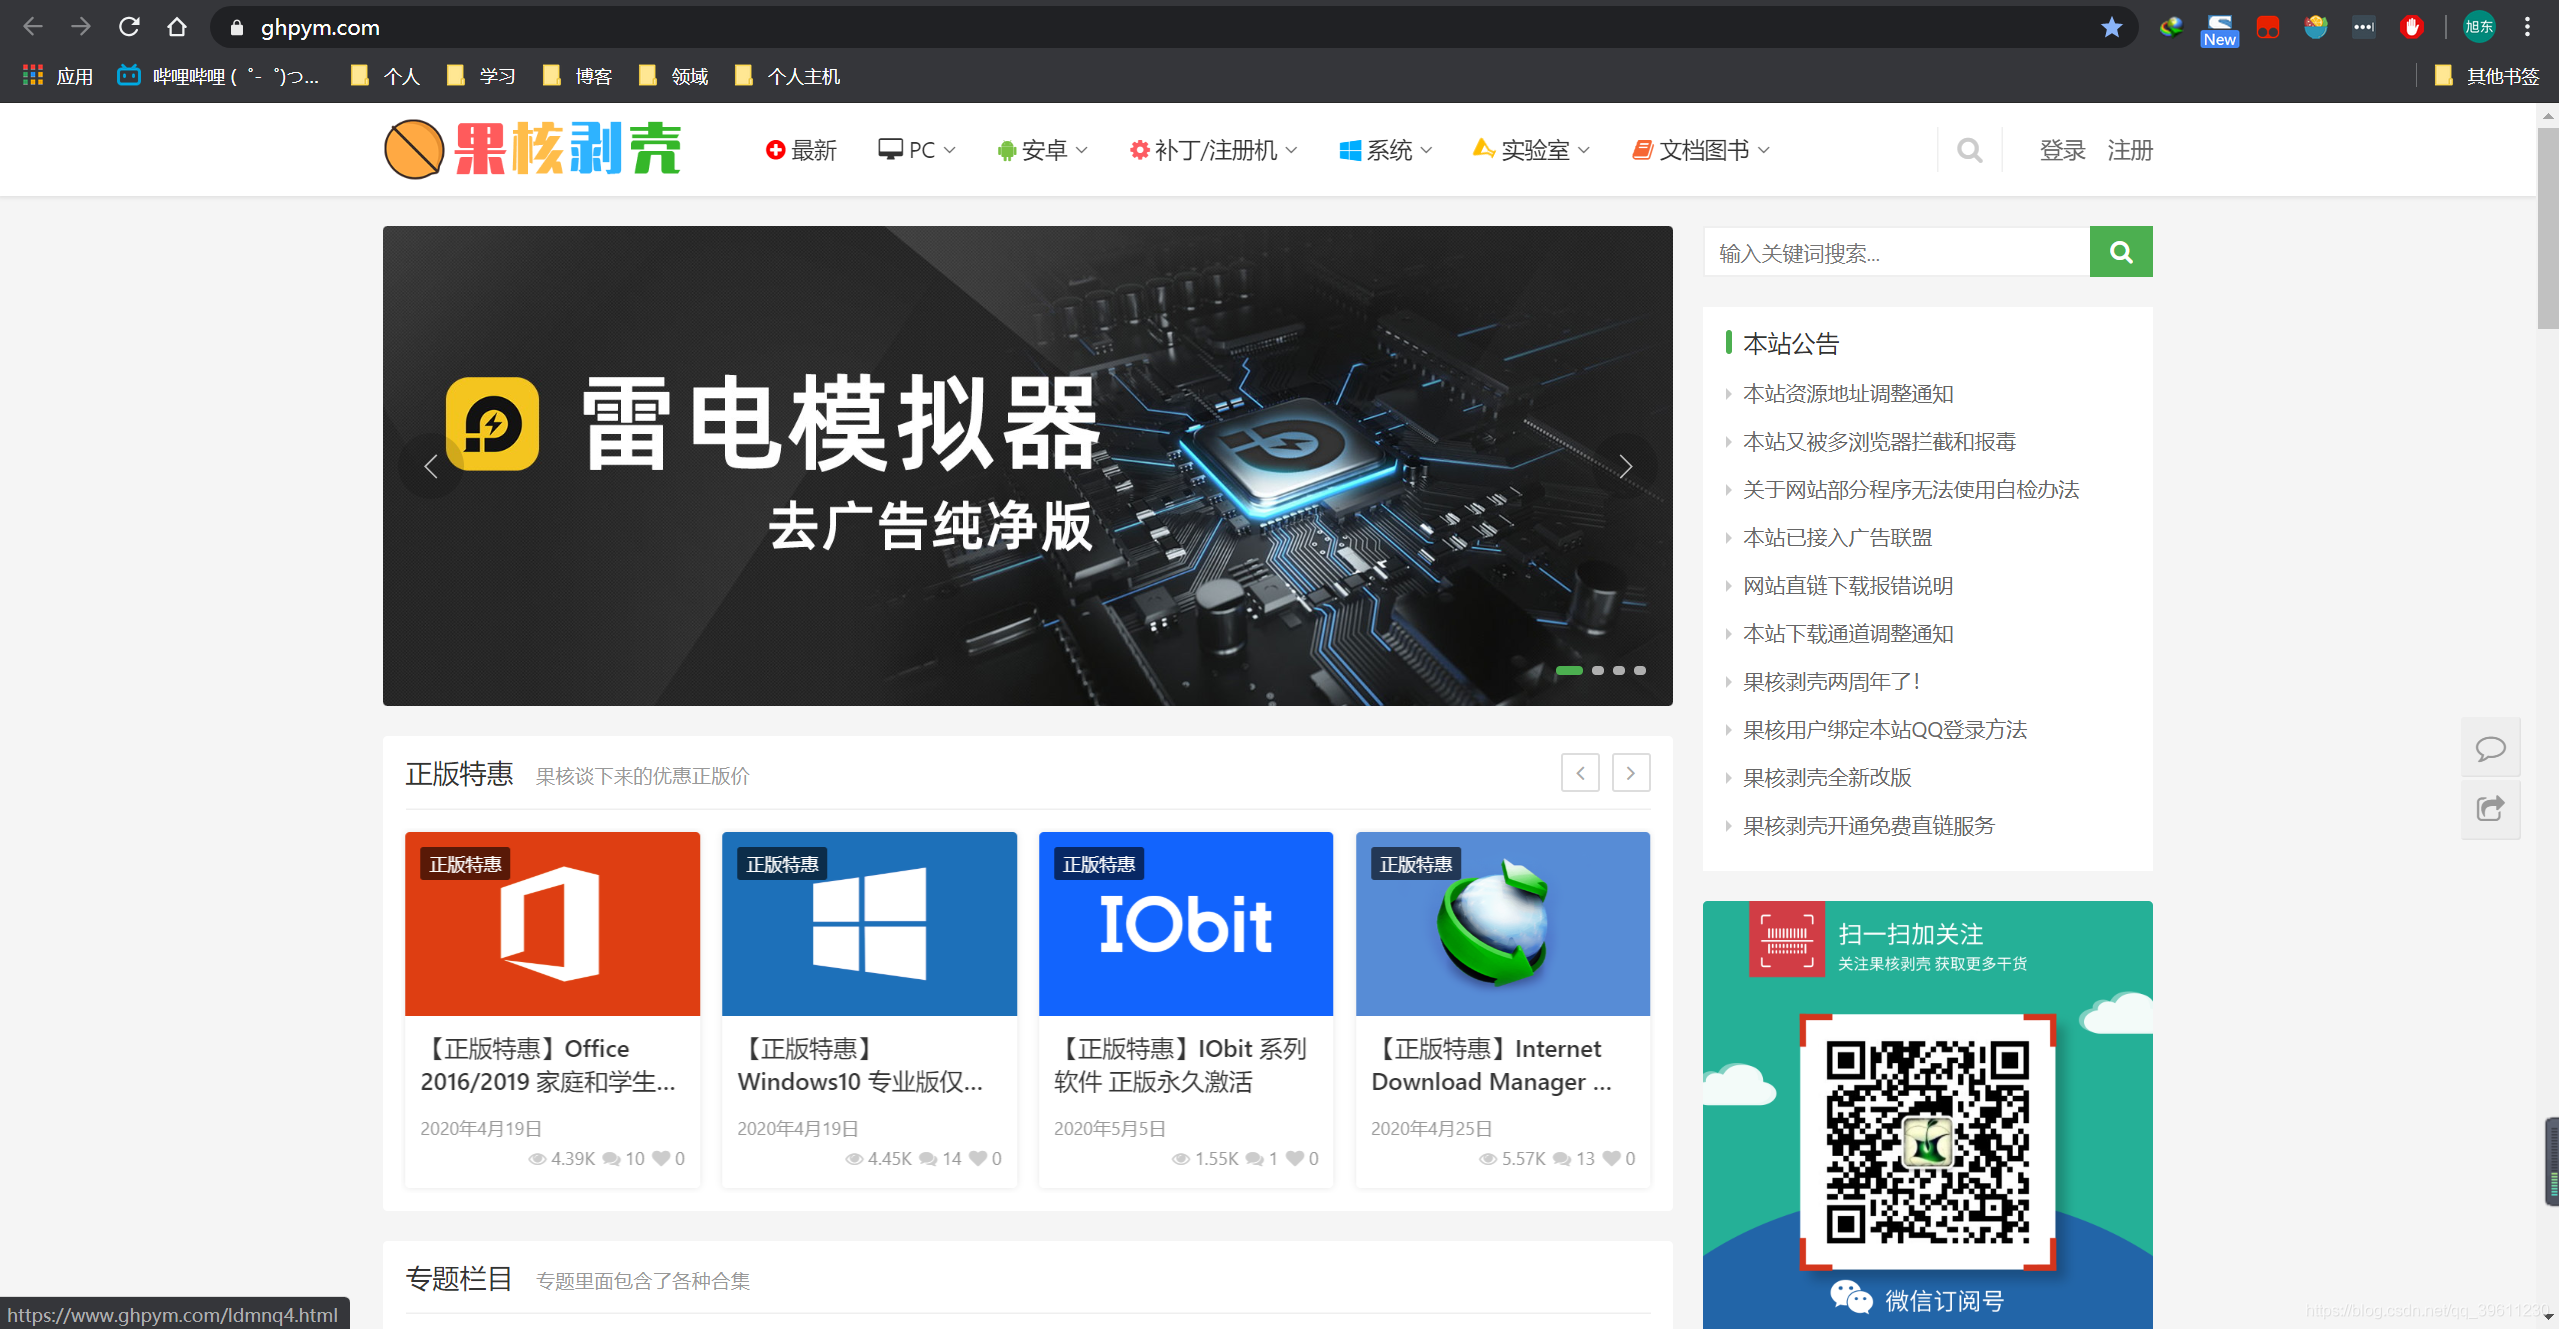Open the 果核剥壳两周年了 announcement link
This screenshot has height=1329, width=2559.
(1829, 681)
